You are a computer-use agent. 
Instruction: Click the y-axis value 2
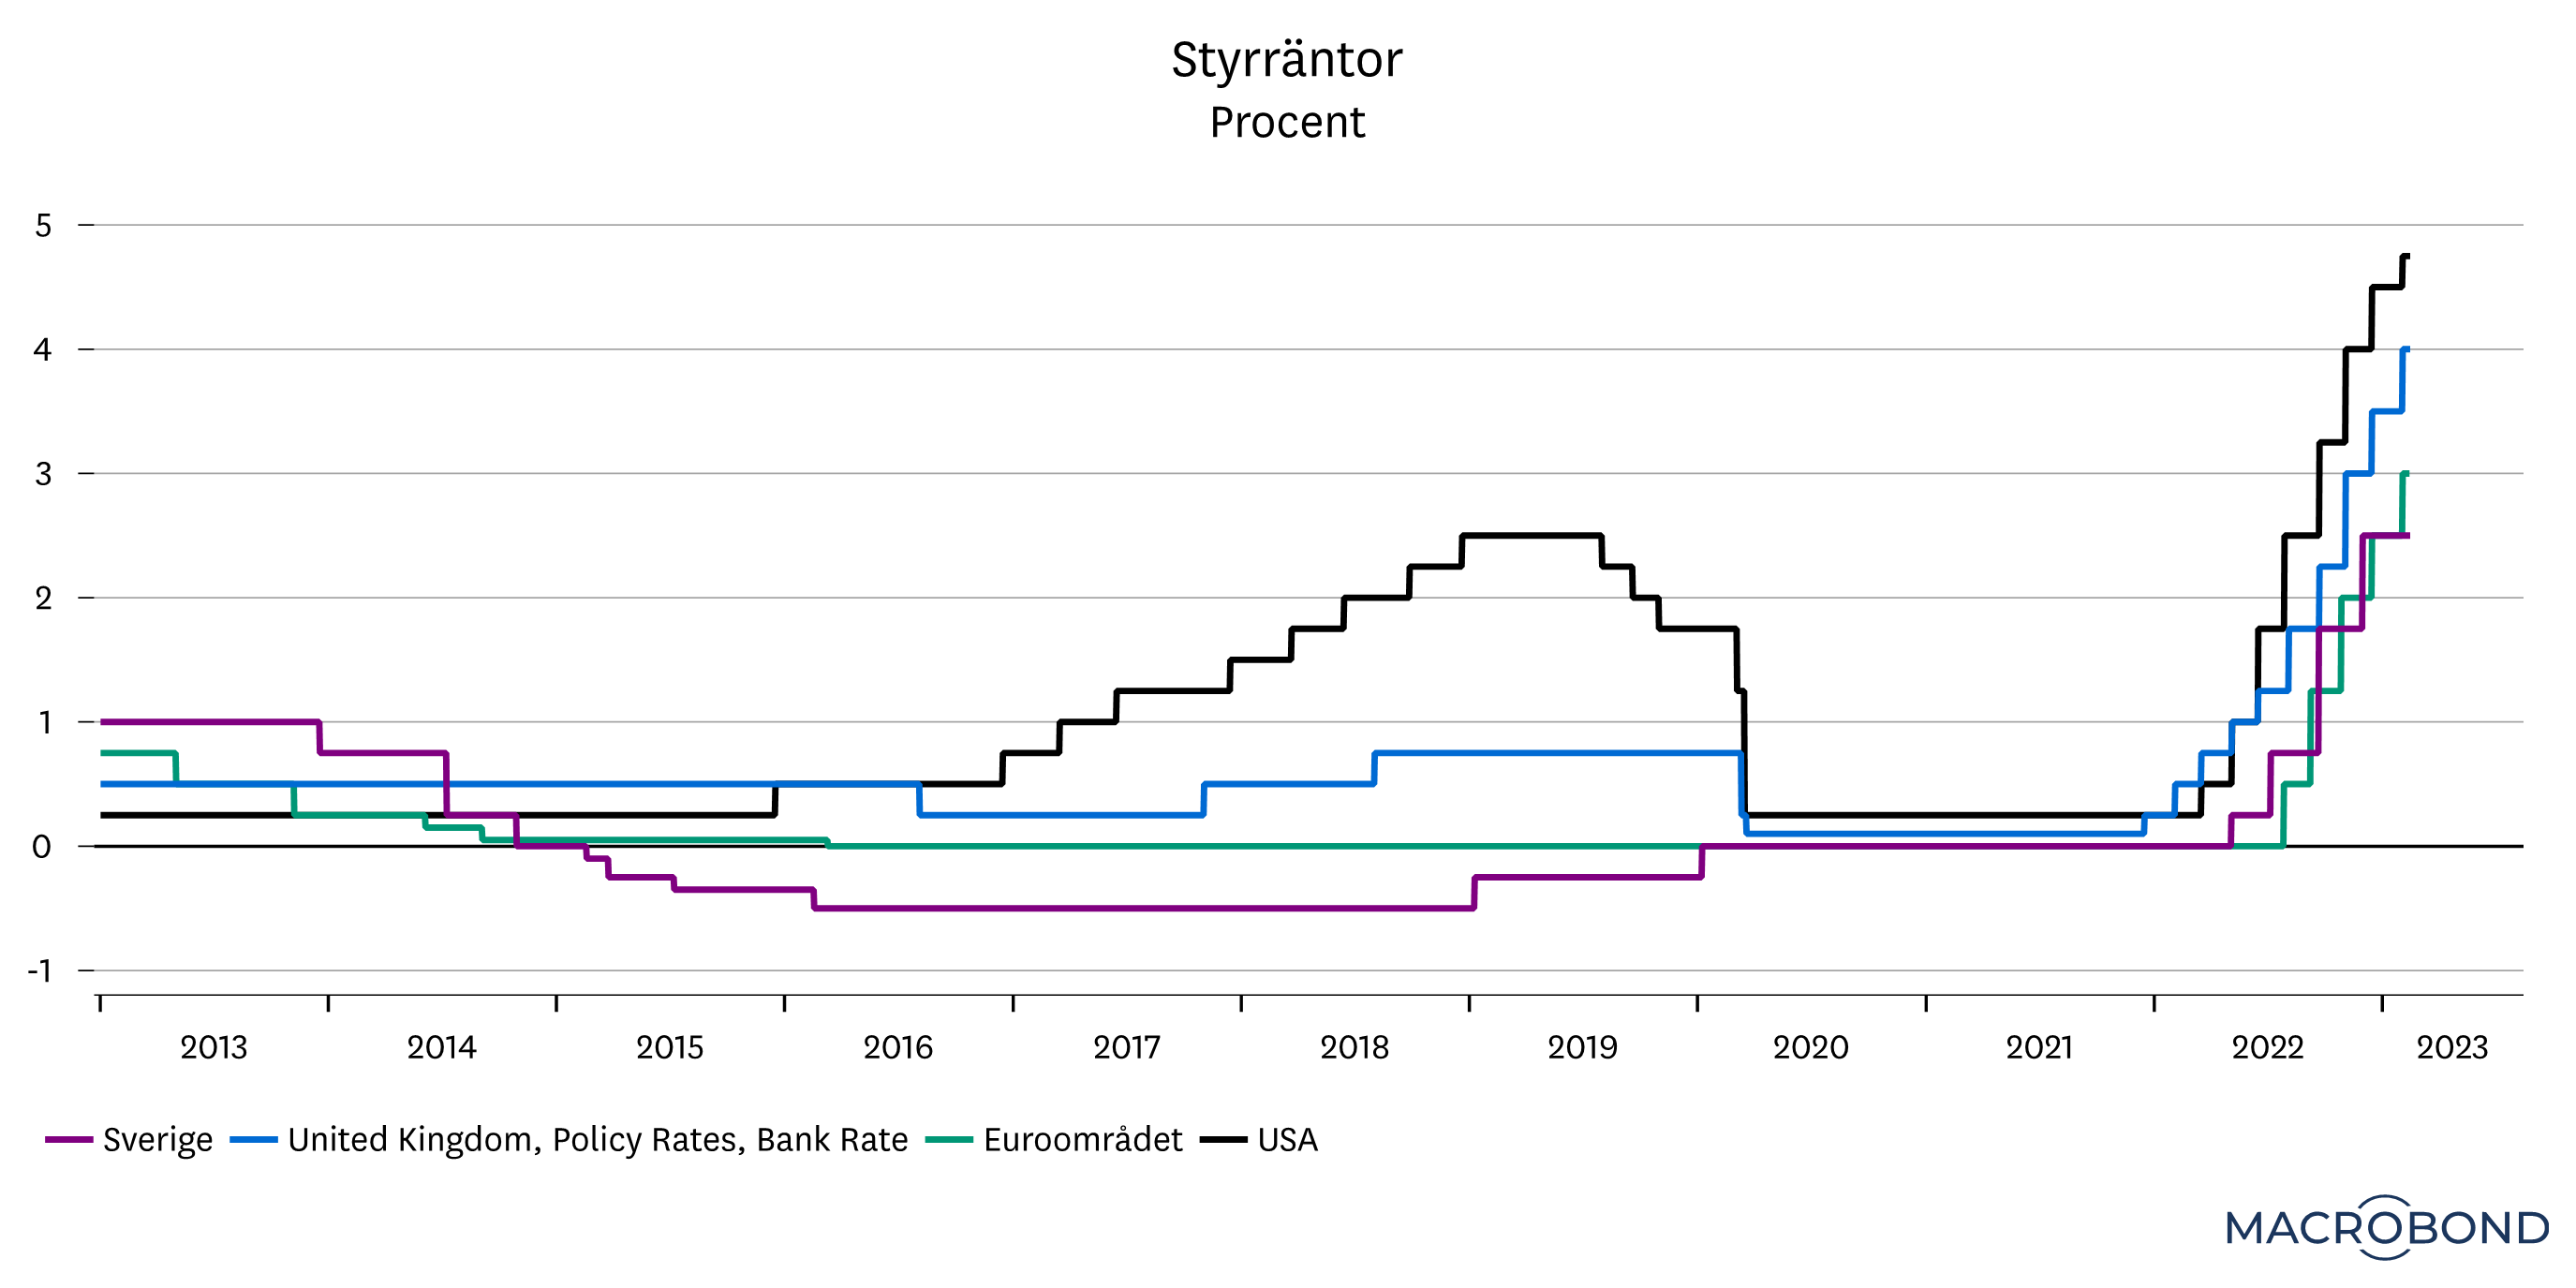[43, 599]
